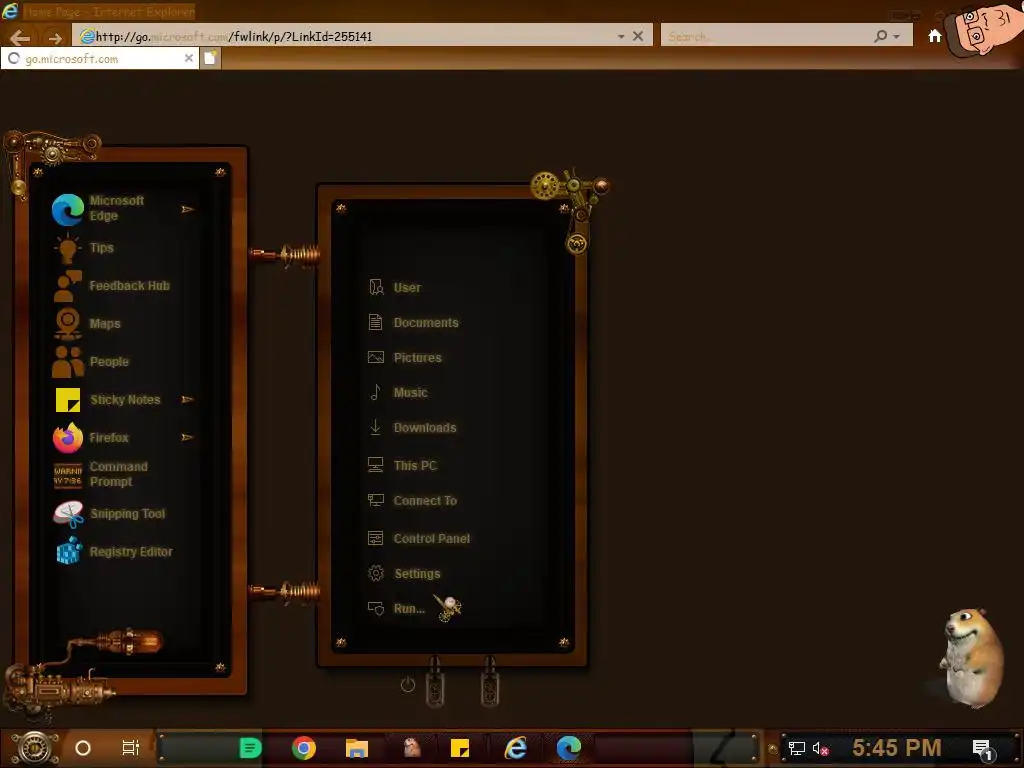This screenshot has width=1024, height=768.
Task: Open Action Center notifications
Action: tap(983, 749)
